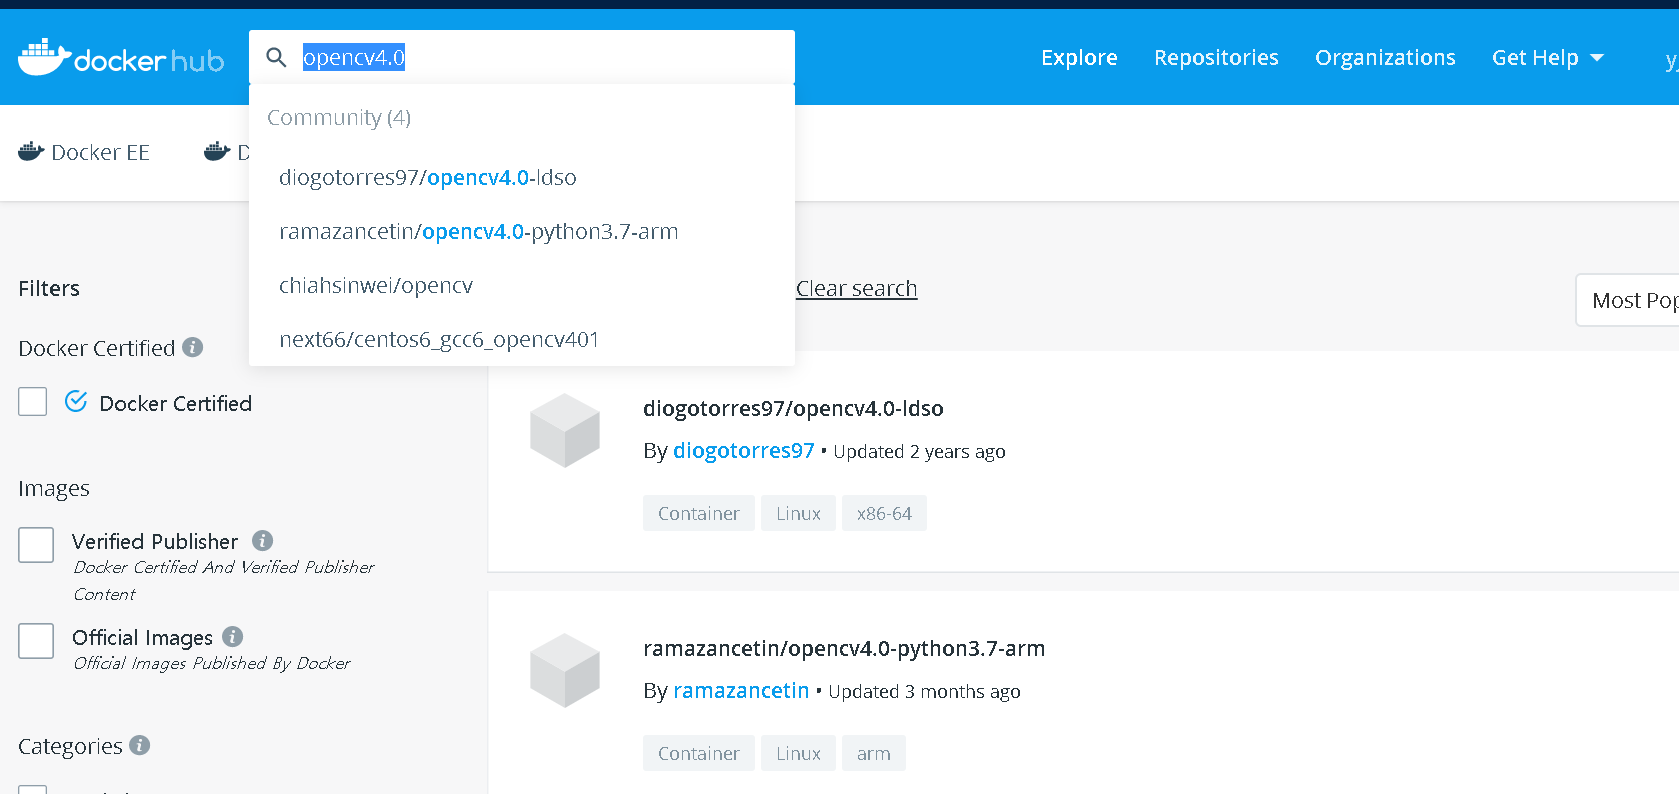
Task: Click the Docker EE whale icon
Action: (31, 152)
